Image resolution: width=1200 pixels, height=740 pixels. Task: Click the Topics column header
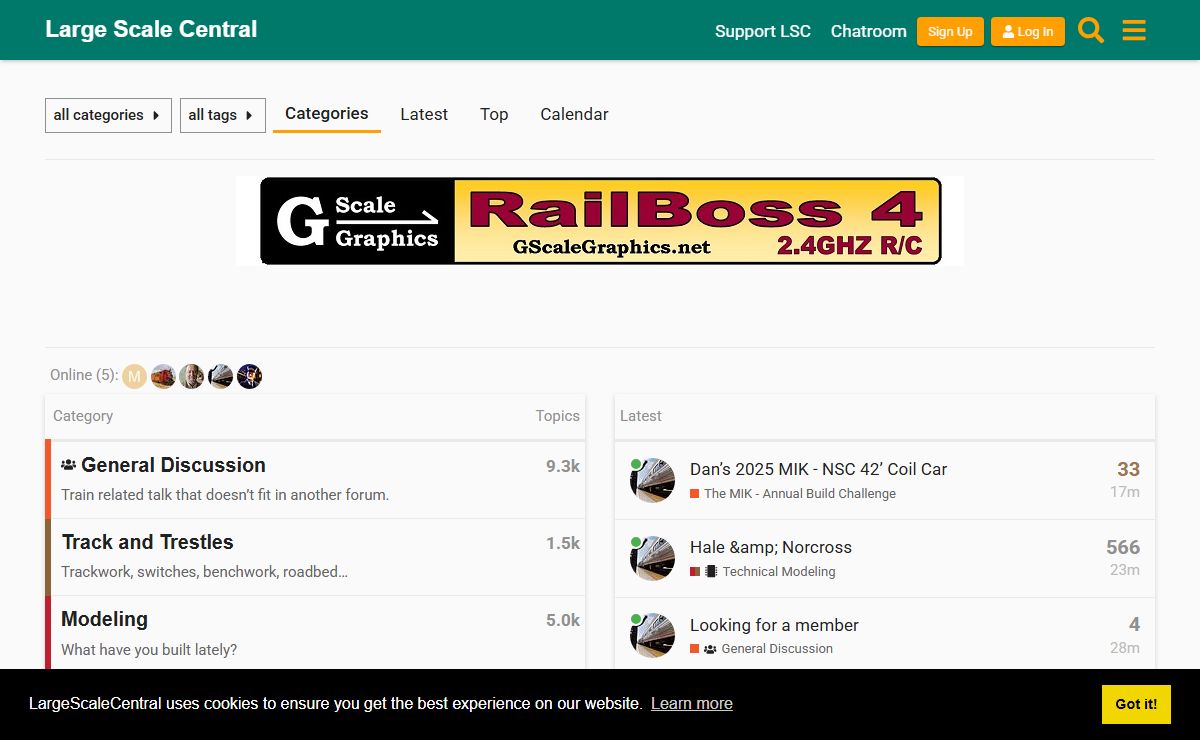(x=557, y=416)
